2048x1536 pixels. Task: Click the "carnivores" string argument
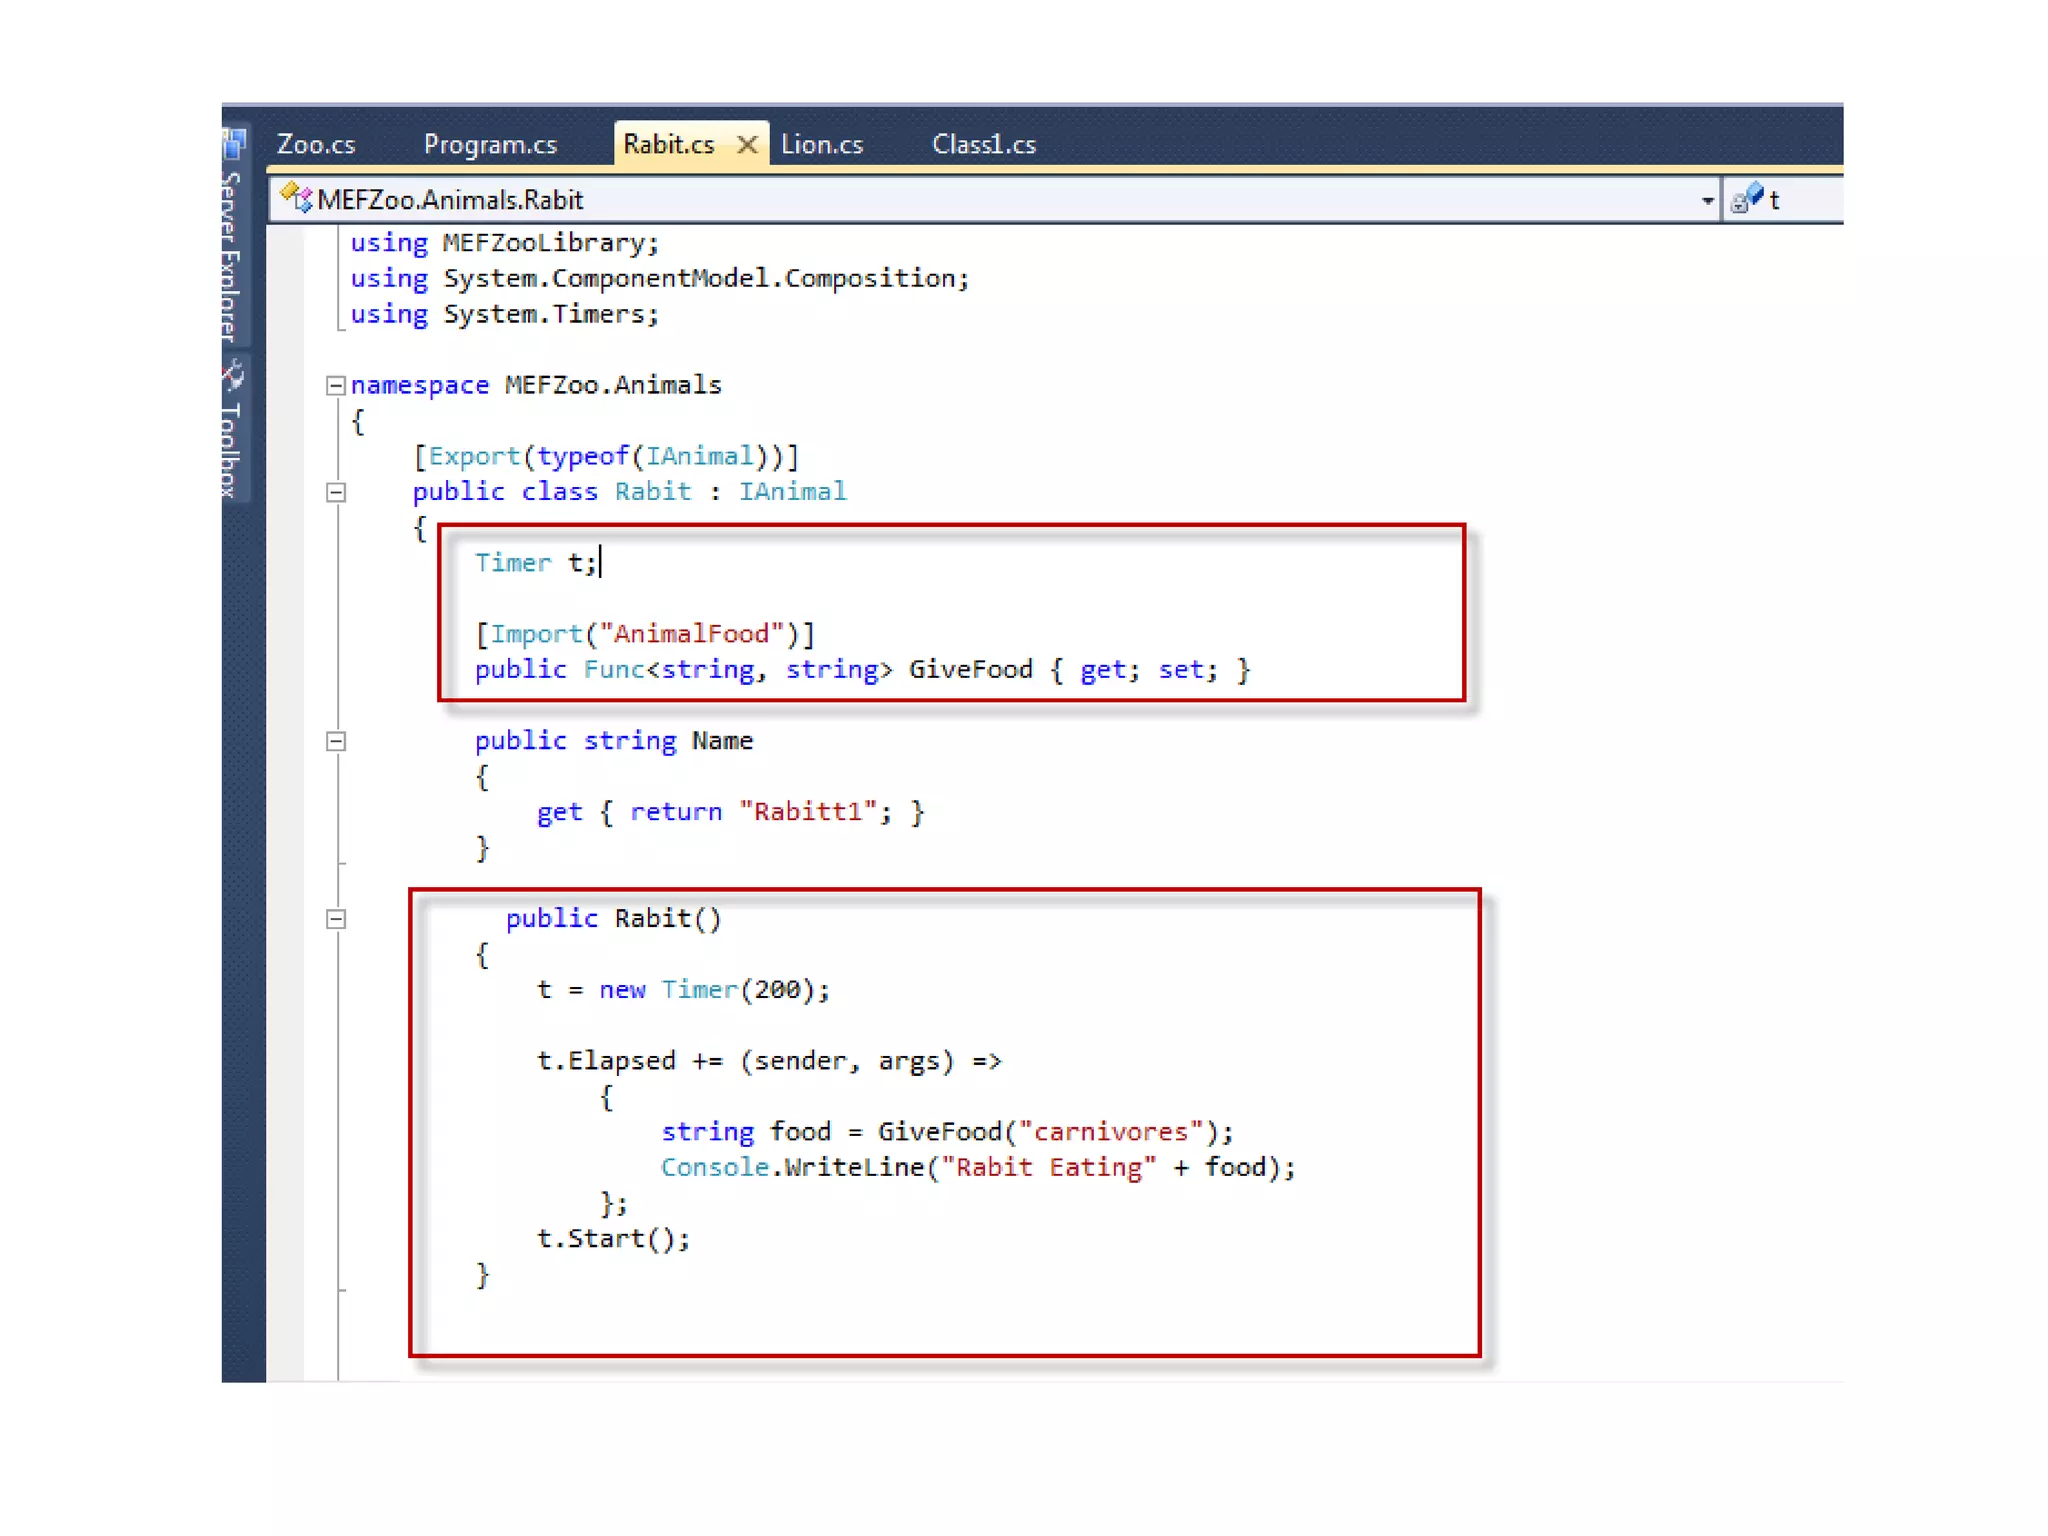coord(1110,1132)
